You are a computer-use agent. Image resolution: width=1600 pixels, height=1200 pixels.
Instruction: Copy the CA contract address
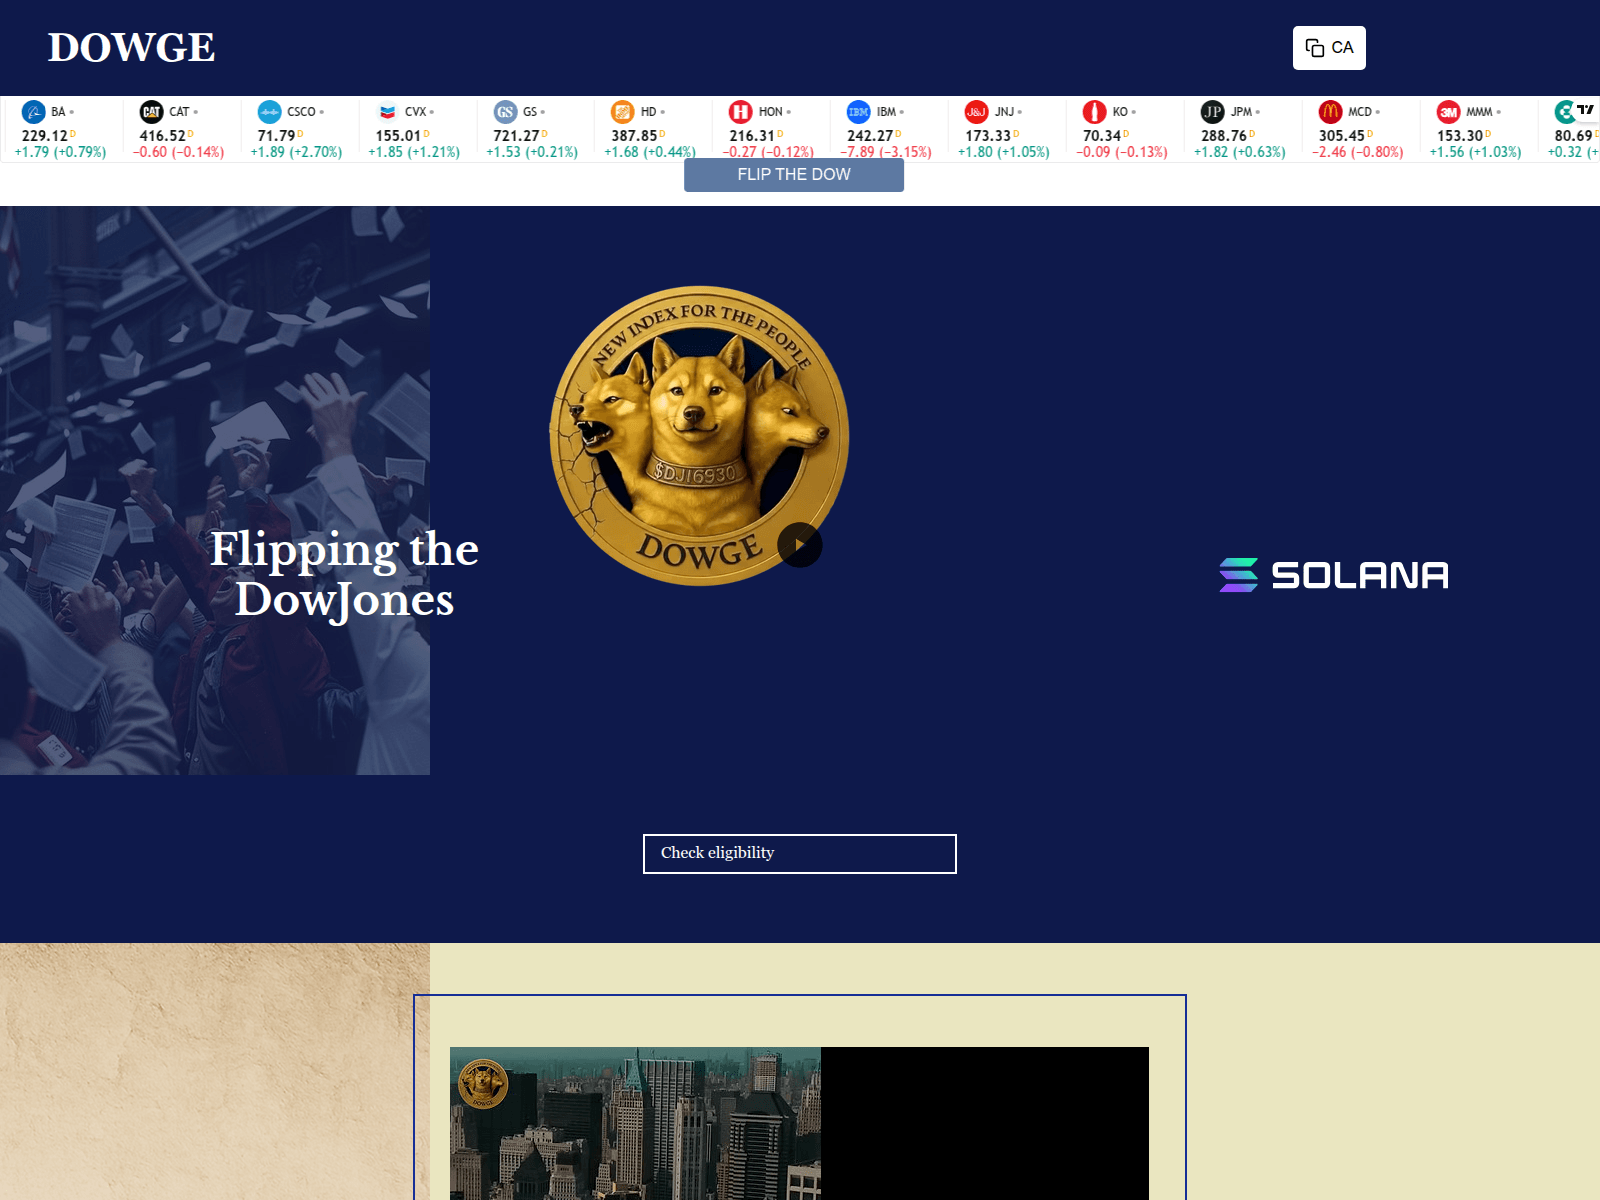click(1330, 47)
